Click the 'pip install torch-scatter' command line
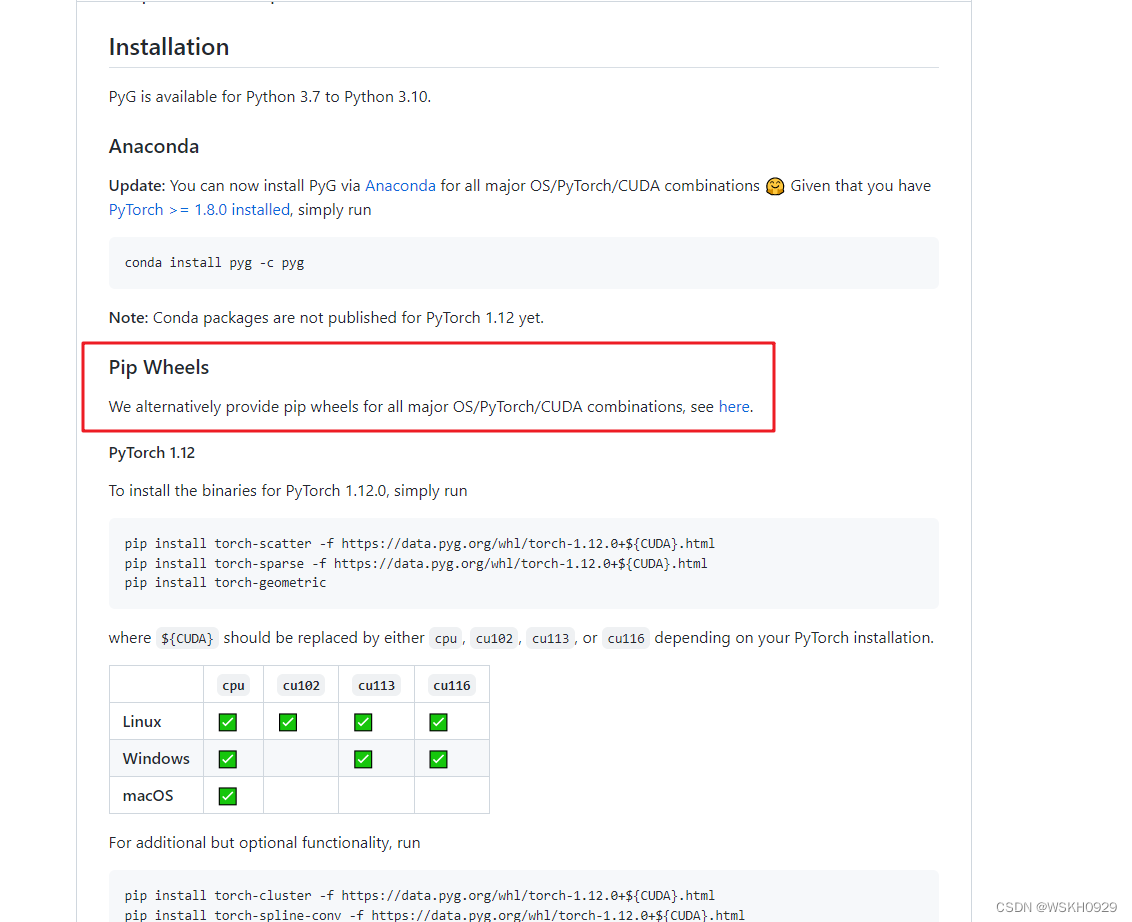Screen dimensions: 1132x922 tap(419, 544)
